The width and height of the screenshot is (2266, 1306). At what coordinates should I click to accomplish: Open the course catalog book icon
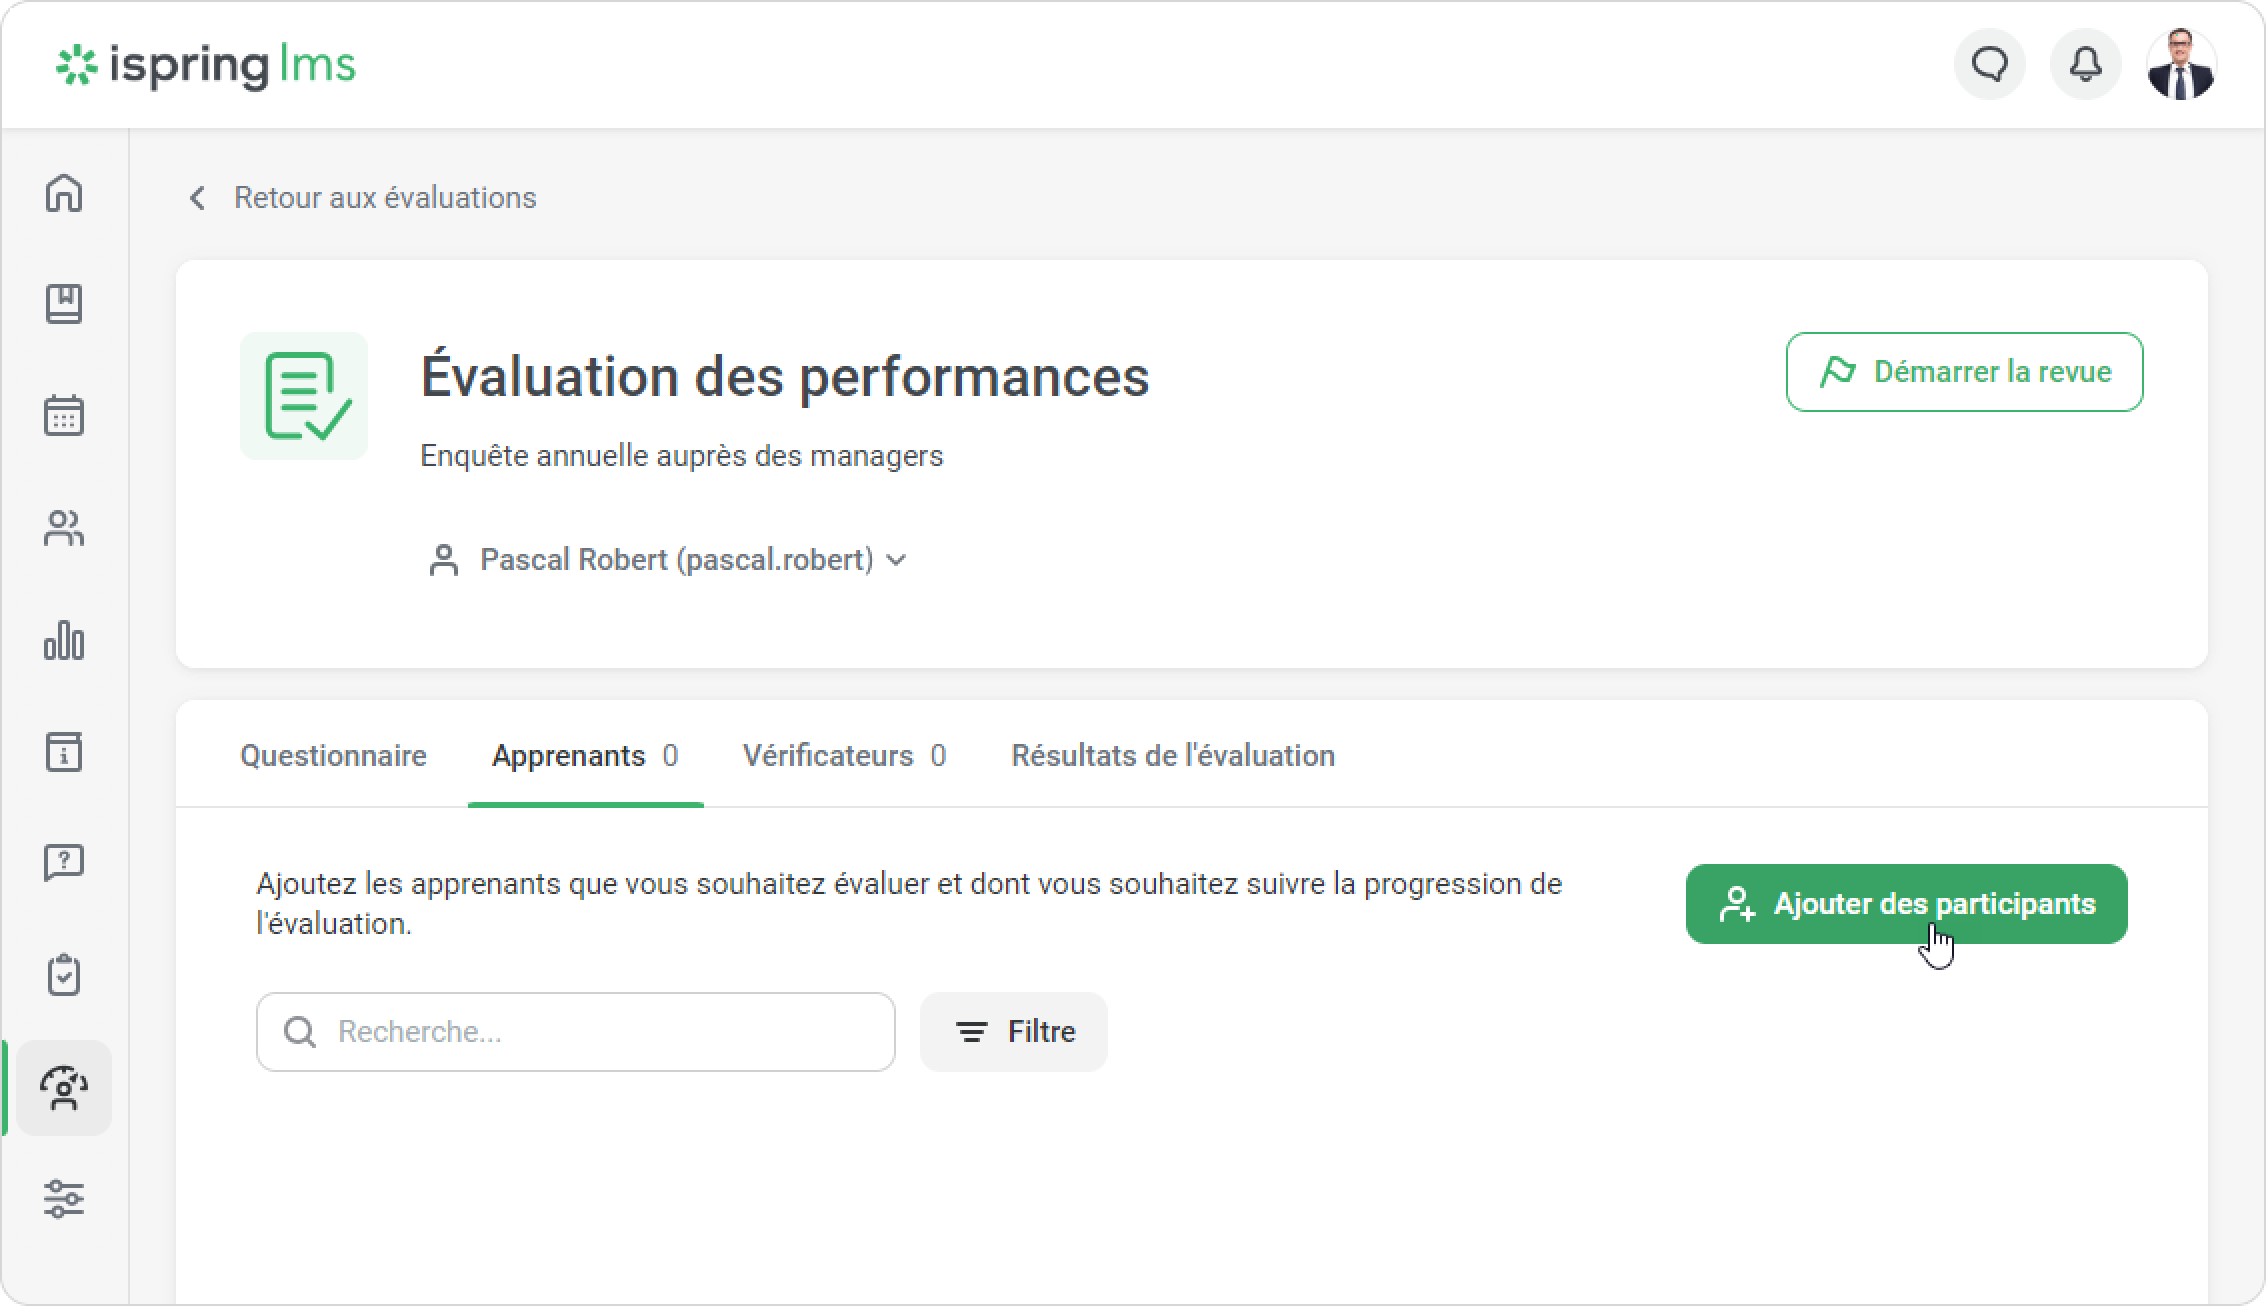(64, 304)
